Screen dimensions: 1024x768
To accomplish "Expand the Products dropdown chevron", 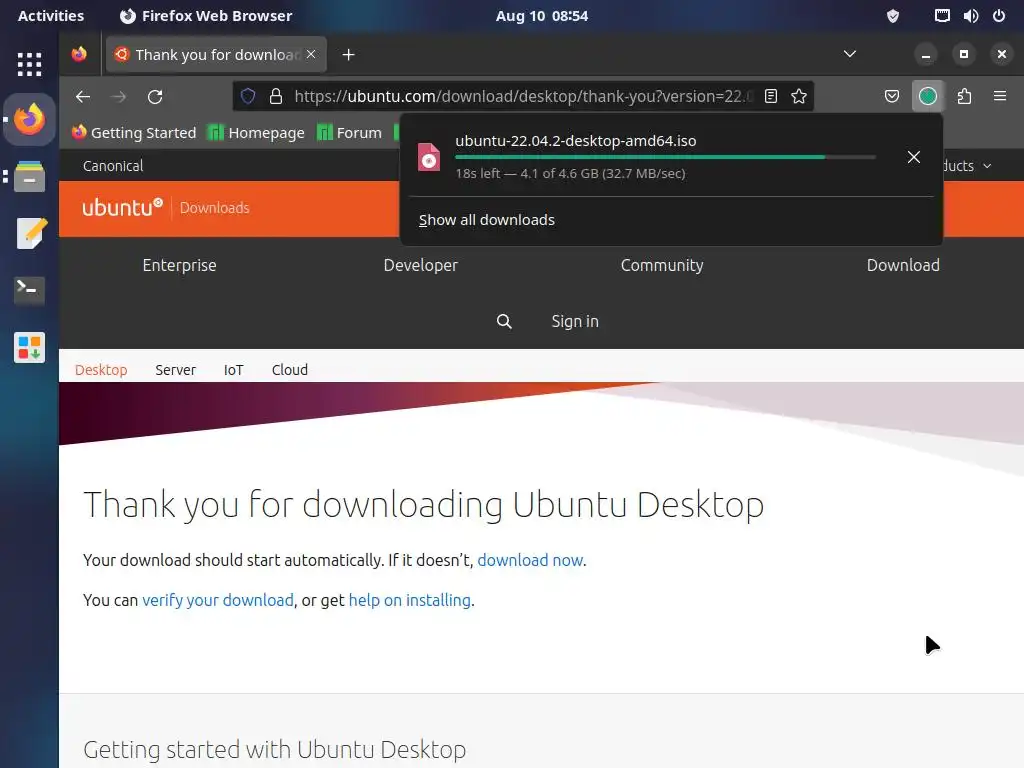I will click(x=987, y=166).
